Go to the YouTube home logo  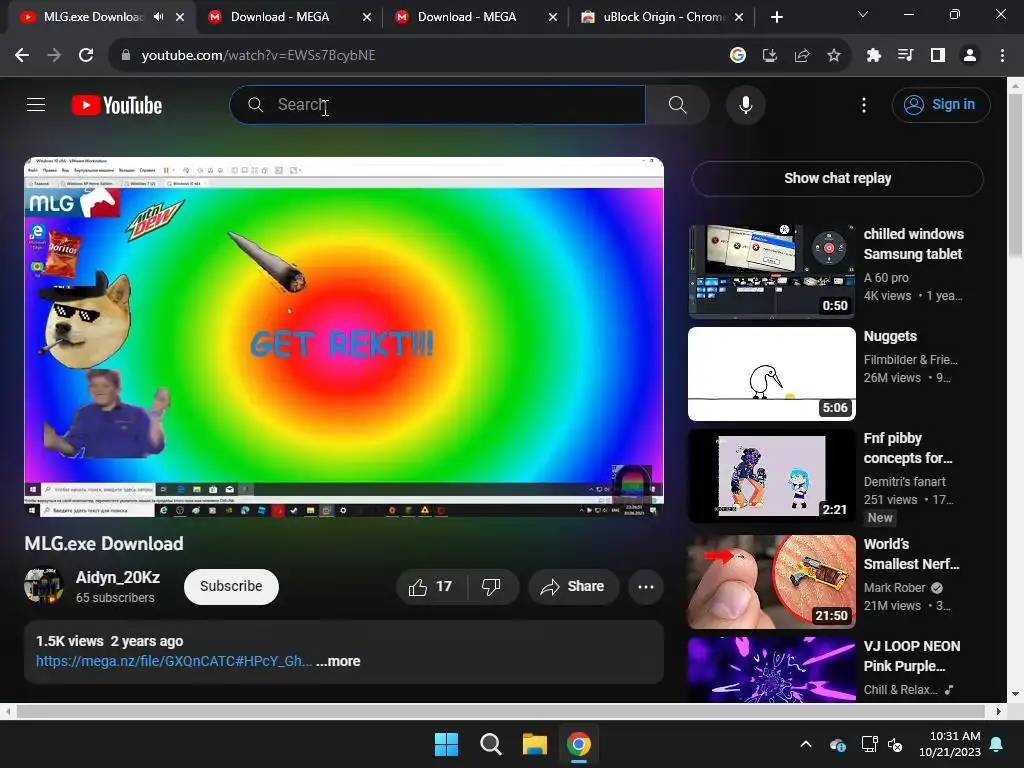(117, 105)
